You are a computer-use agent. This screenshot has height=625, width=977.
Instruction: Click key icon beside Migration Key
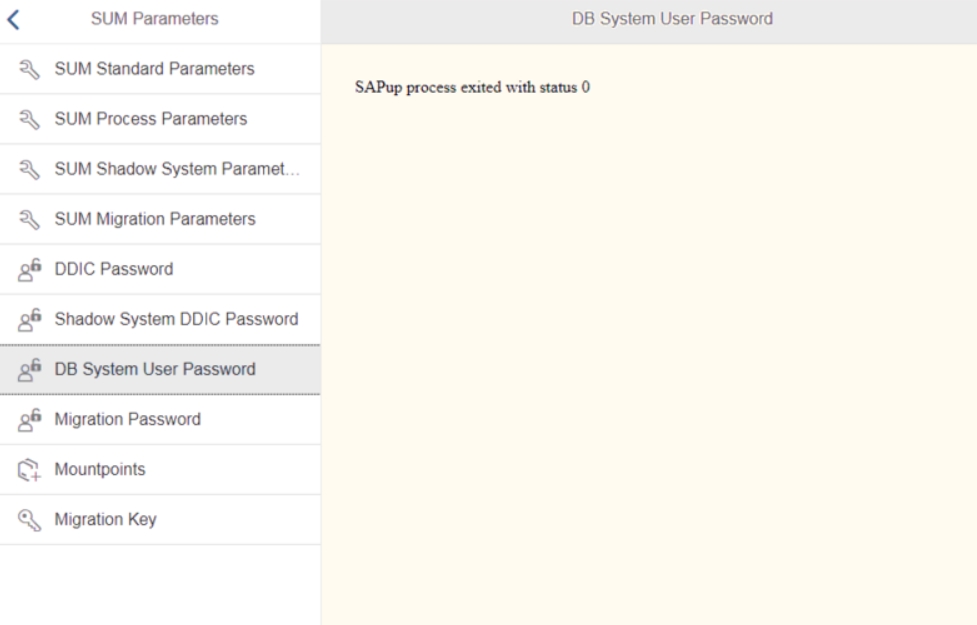coord(29,520)
